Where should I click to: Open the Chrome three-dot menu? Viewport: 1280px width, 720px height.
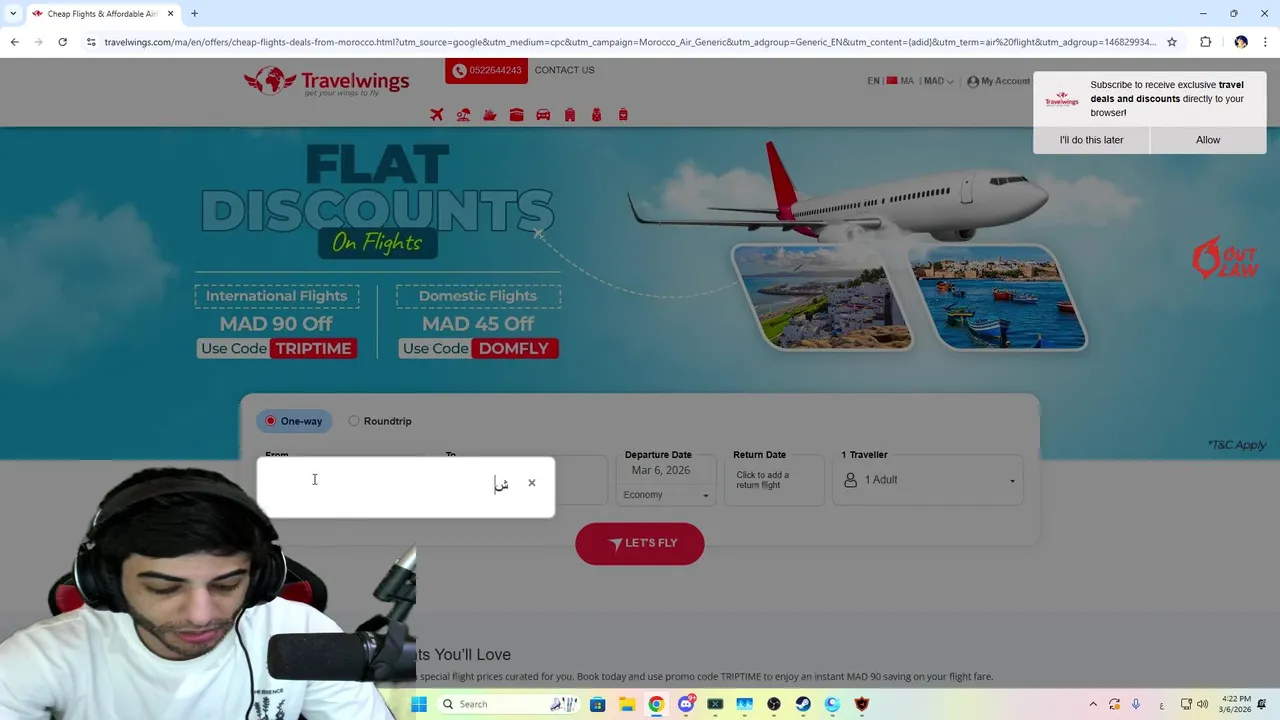click(x=1266, y=42)
